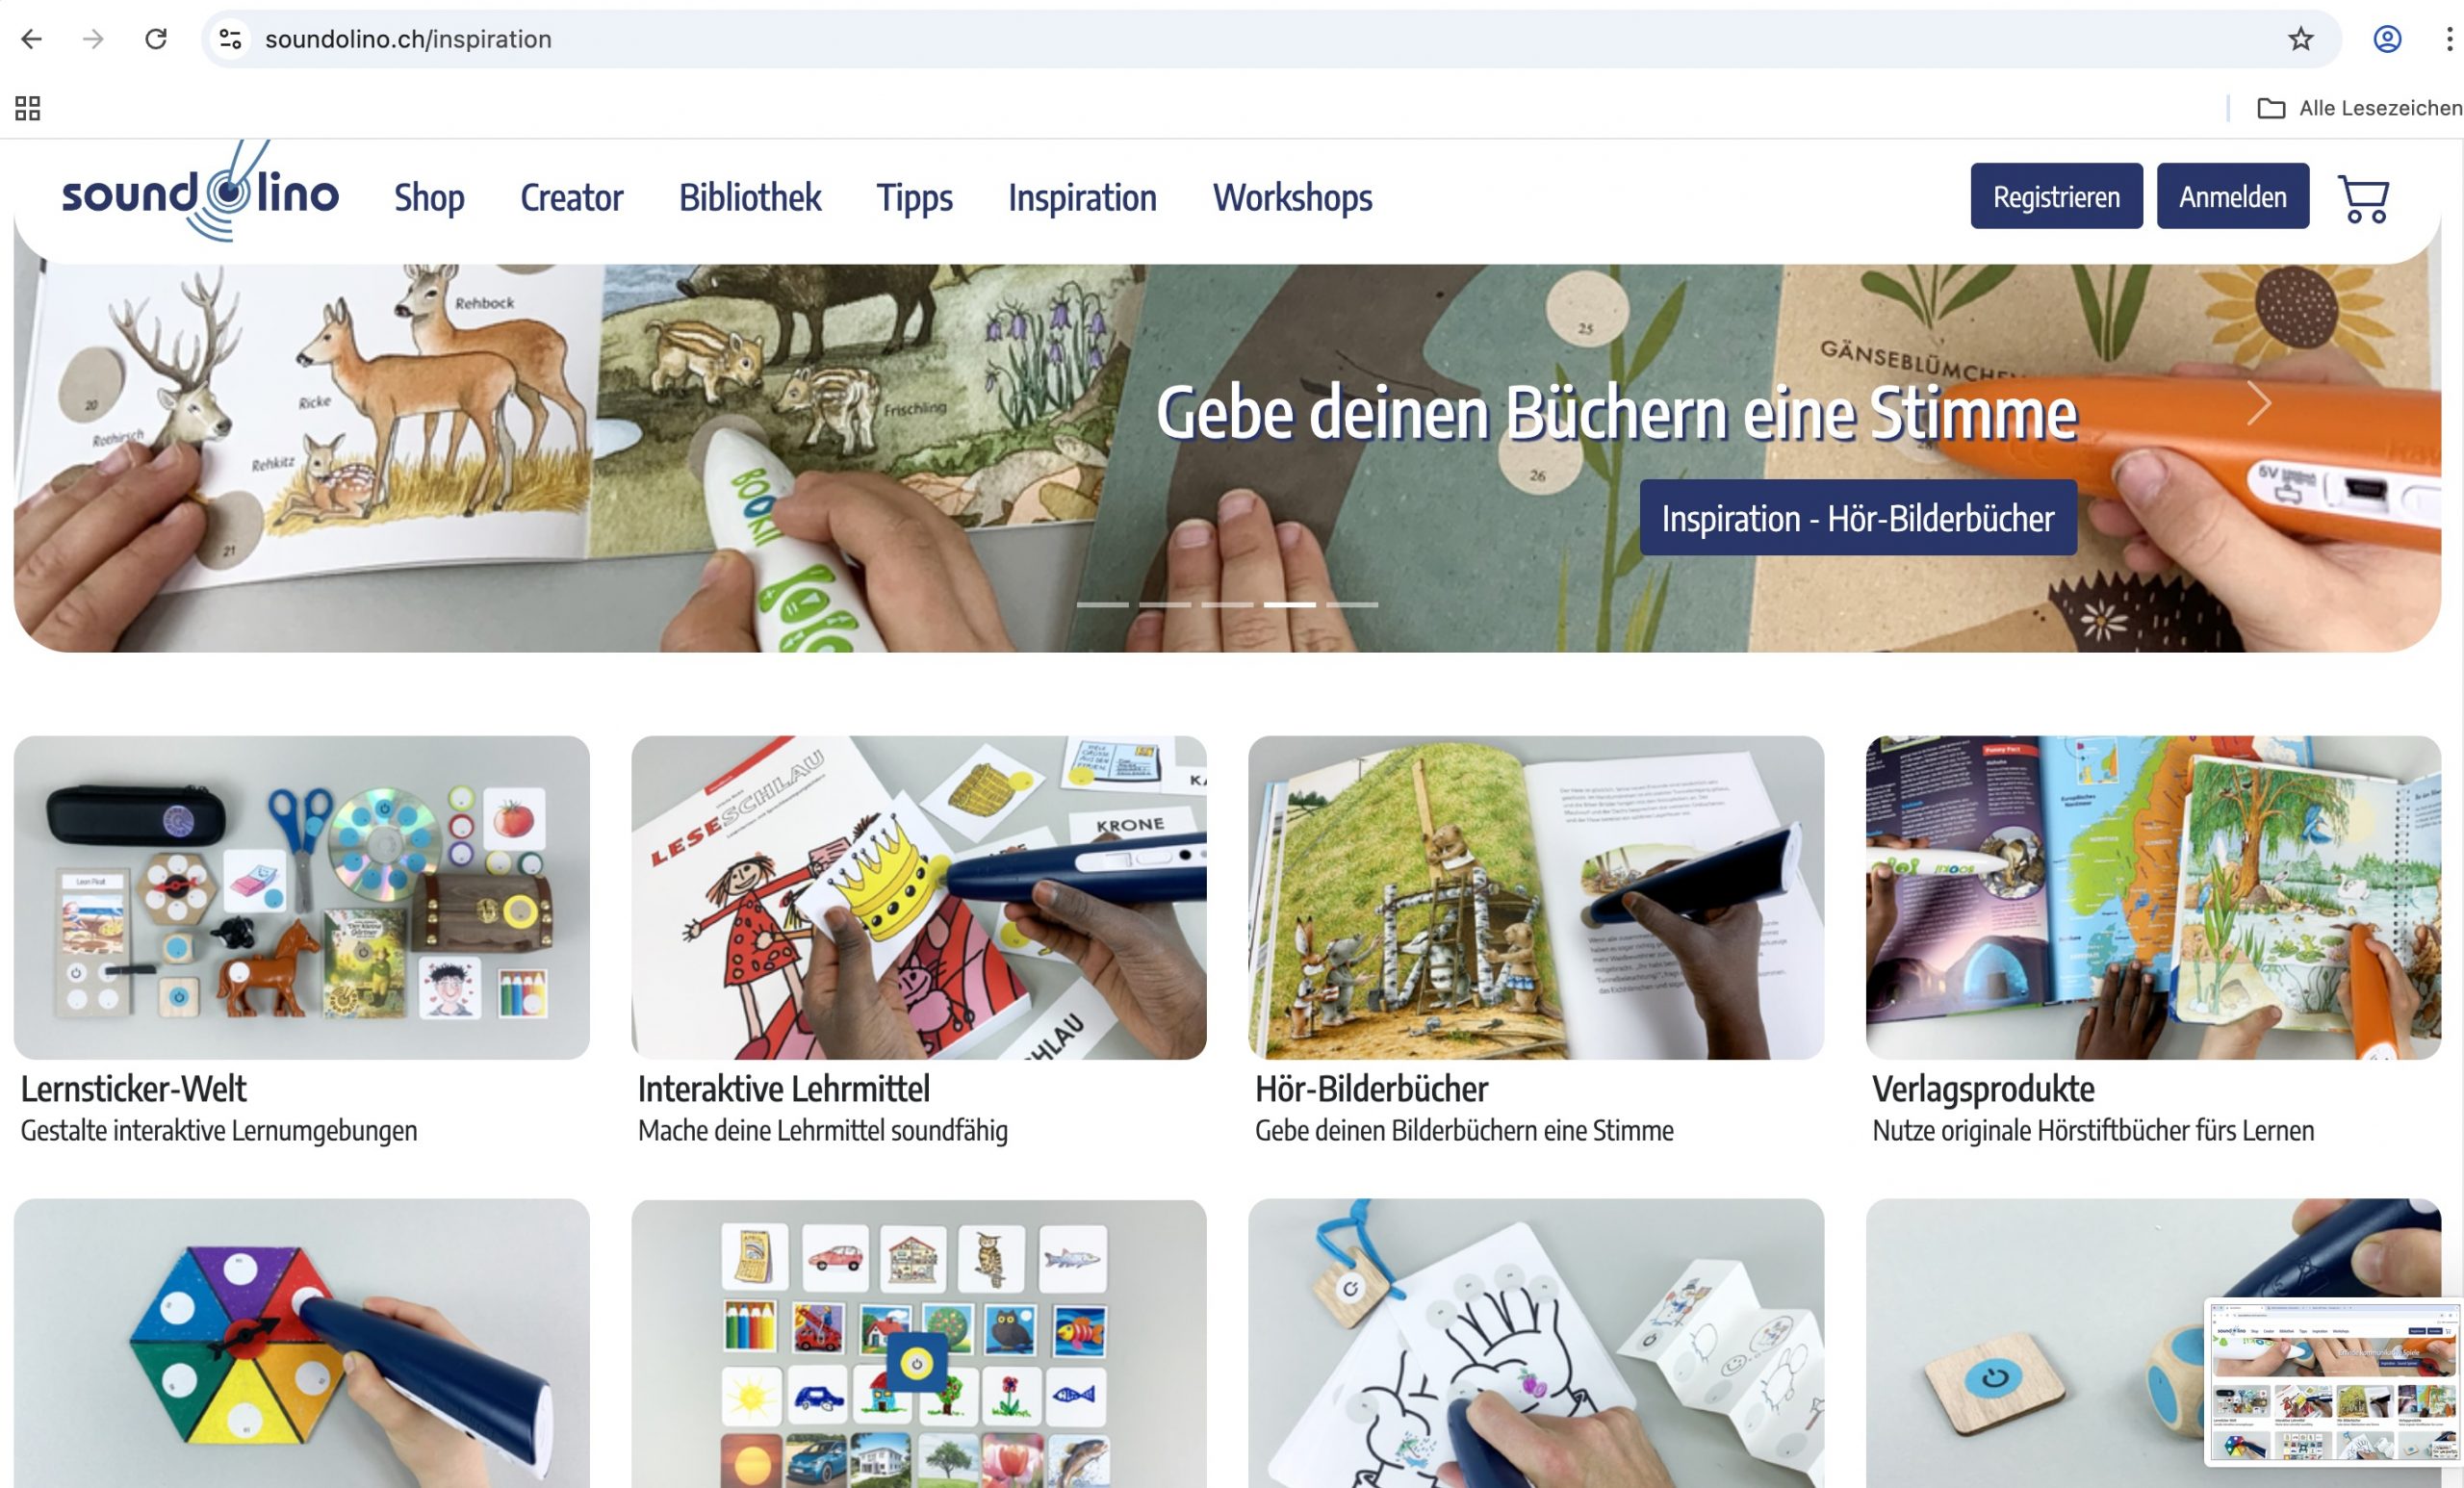Image resolution: width=2464 pixels, height=1488 pixels.
Task: Advance carousel with the right chevron
Action: point(2258,403)
